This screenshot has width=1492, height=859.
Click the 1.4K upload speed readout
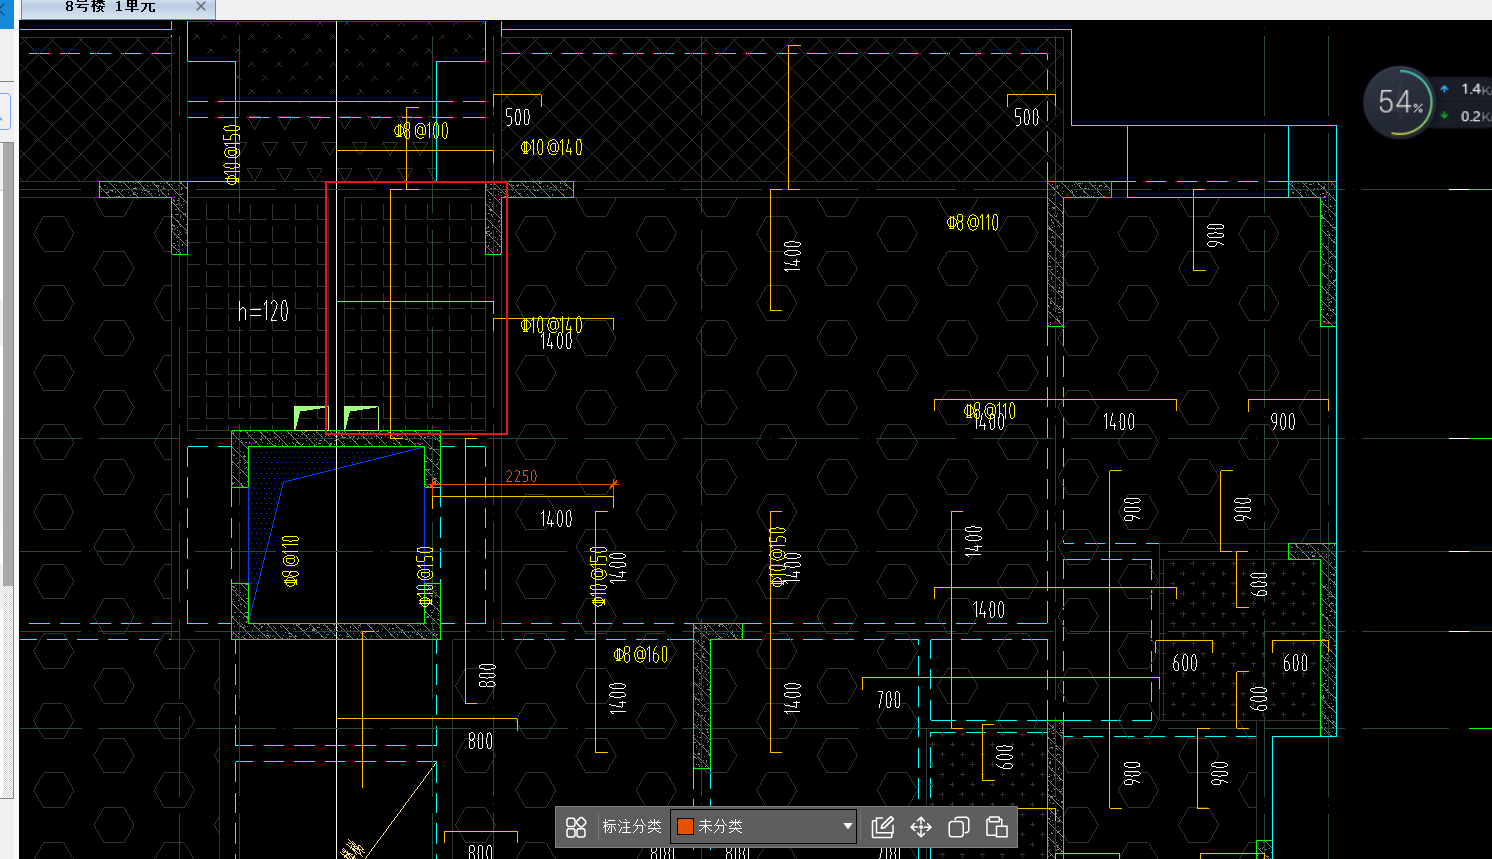[1474, 89]
